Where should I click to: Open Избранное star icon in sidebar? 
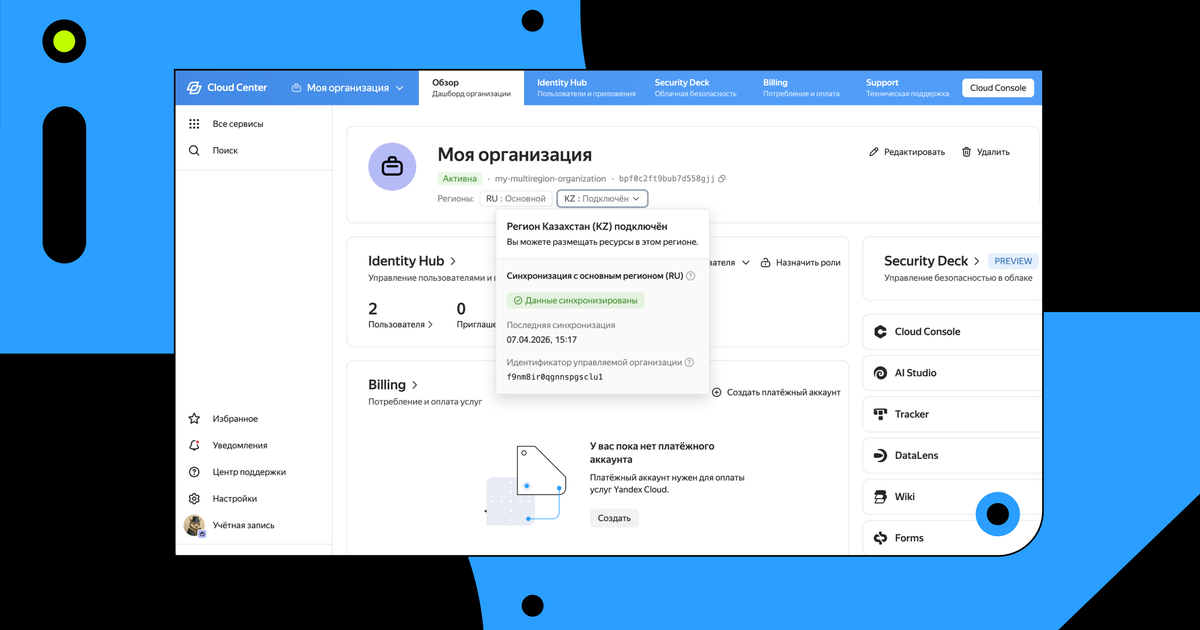pyautogui.click(x=194, y=419)
